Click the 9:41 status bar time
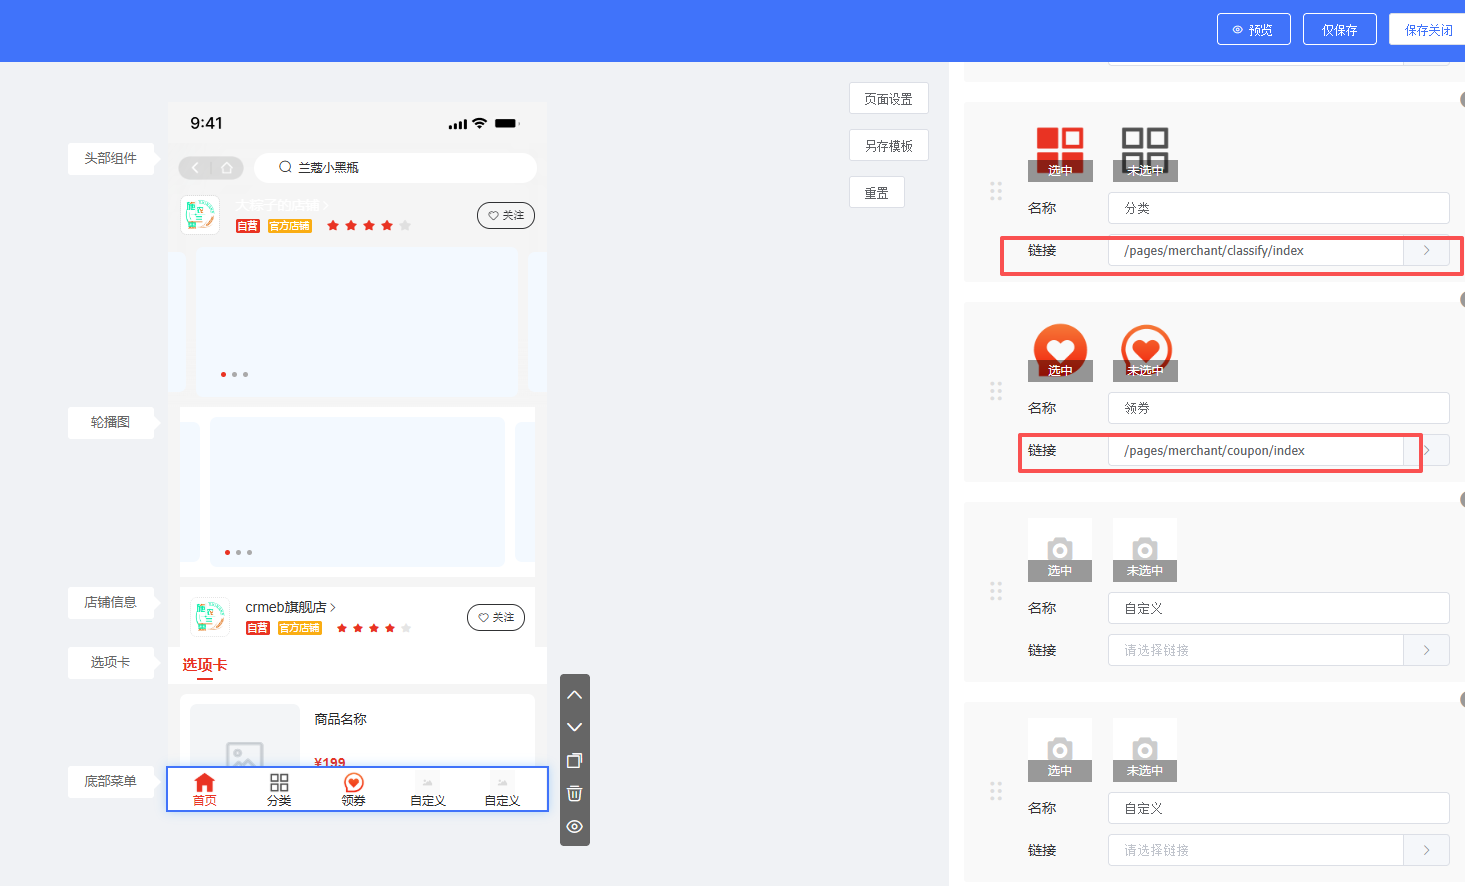This screenshot has width=1465, height=886. pyautogui.click(x=206, y=123)
